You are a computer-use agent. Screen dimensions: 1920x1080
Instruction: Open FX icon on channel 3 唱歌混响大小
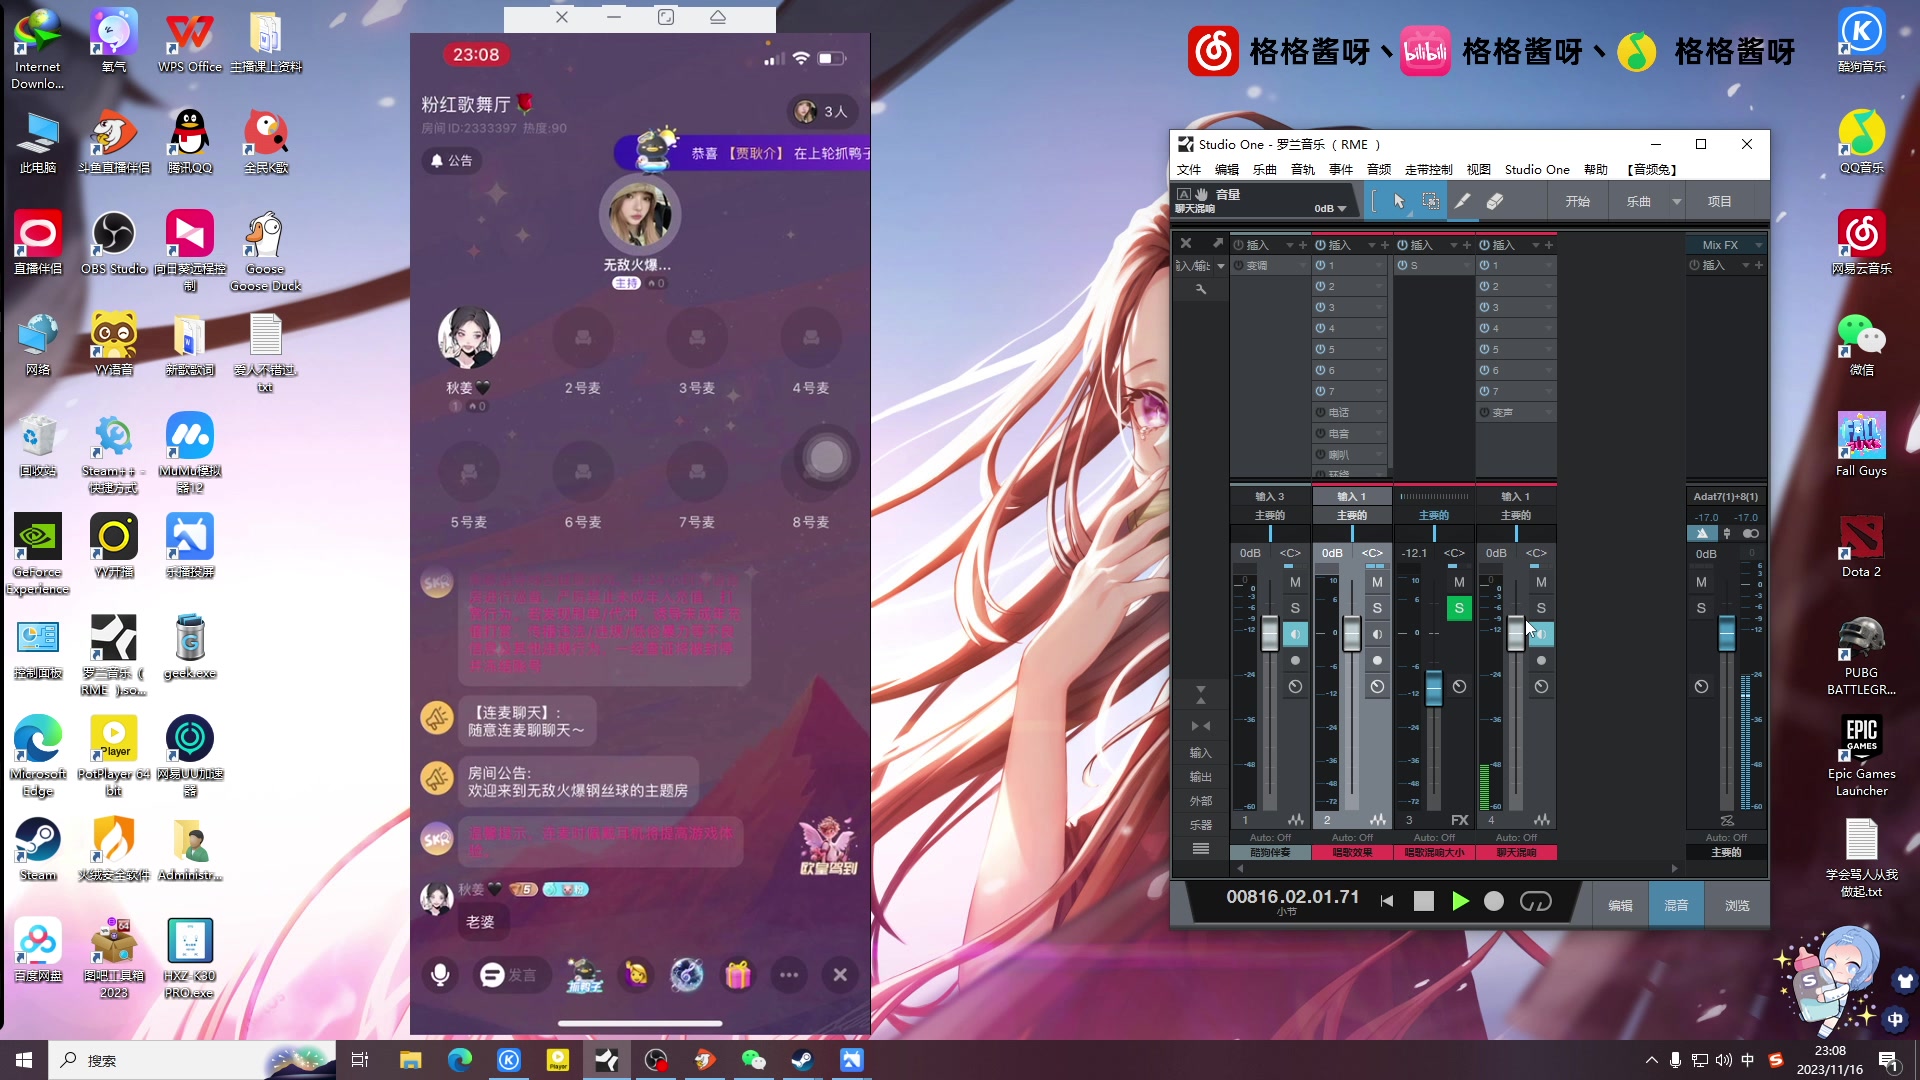(1460, 820)
